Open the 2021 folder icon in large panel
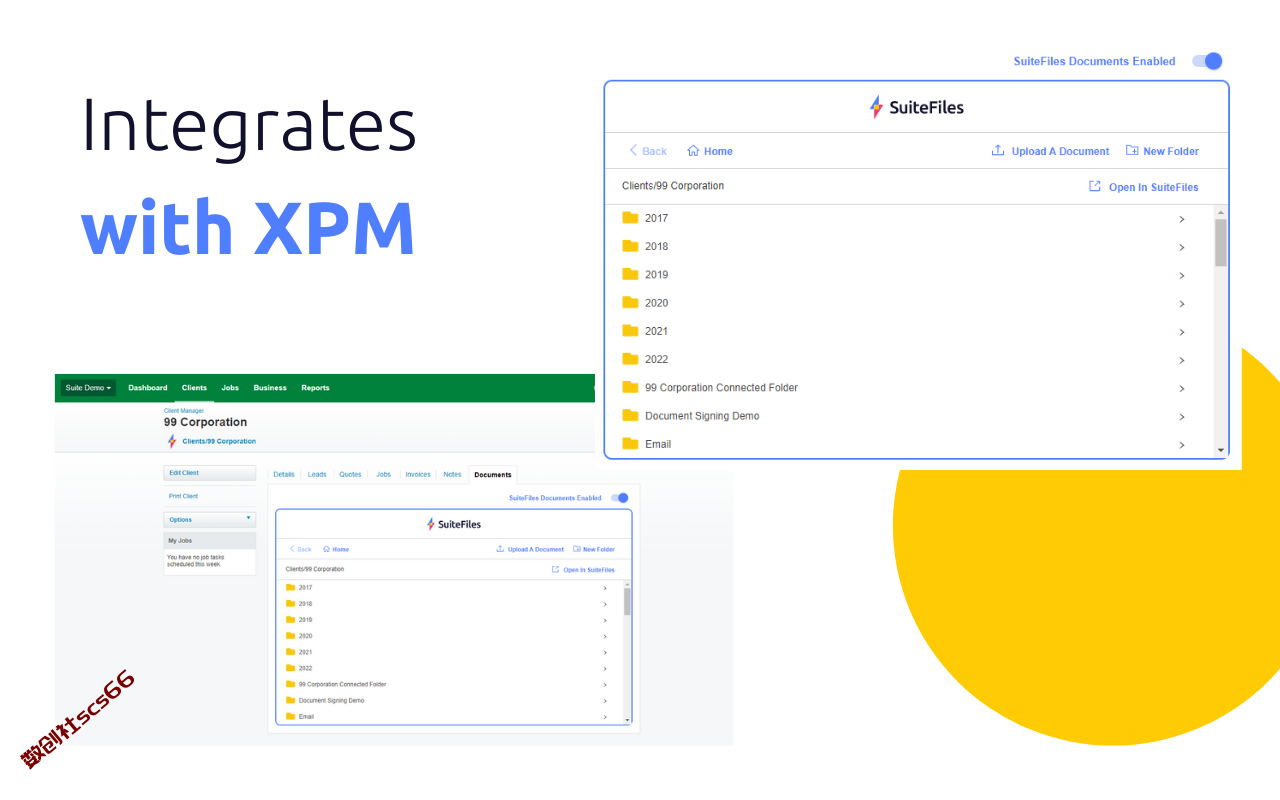Viewport: 1280px width, 800px height. (630, 330)
